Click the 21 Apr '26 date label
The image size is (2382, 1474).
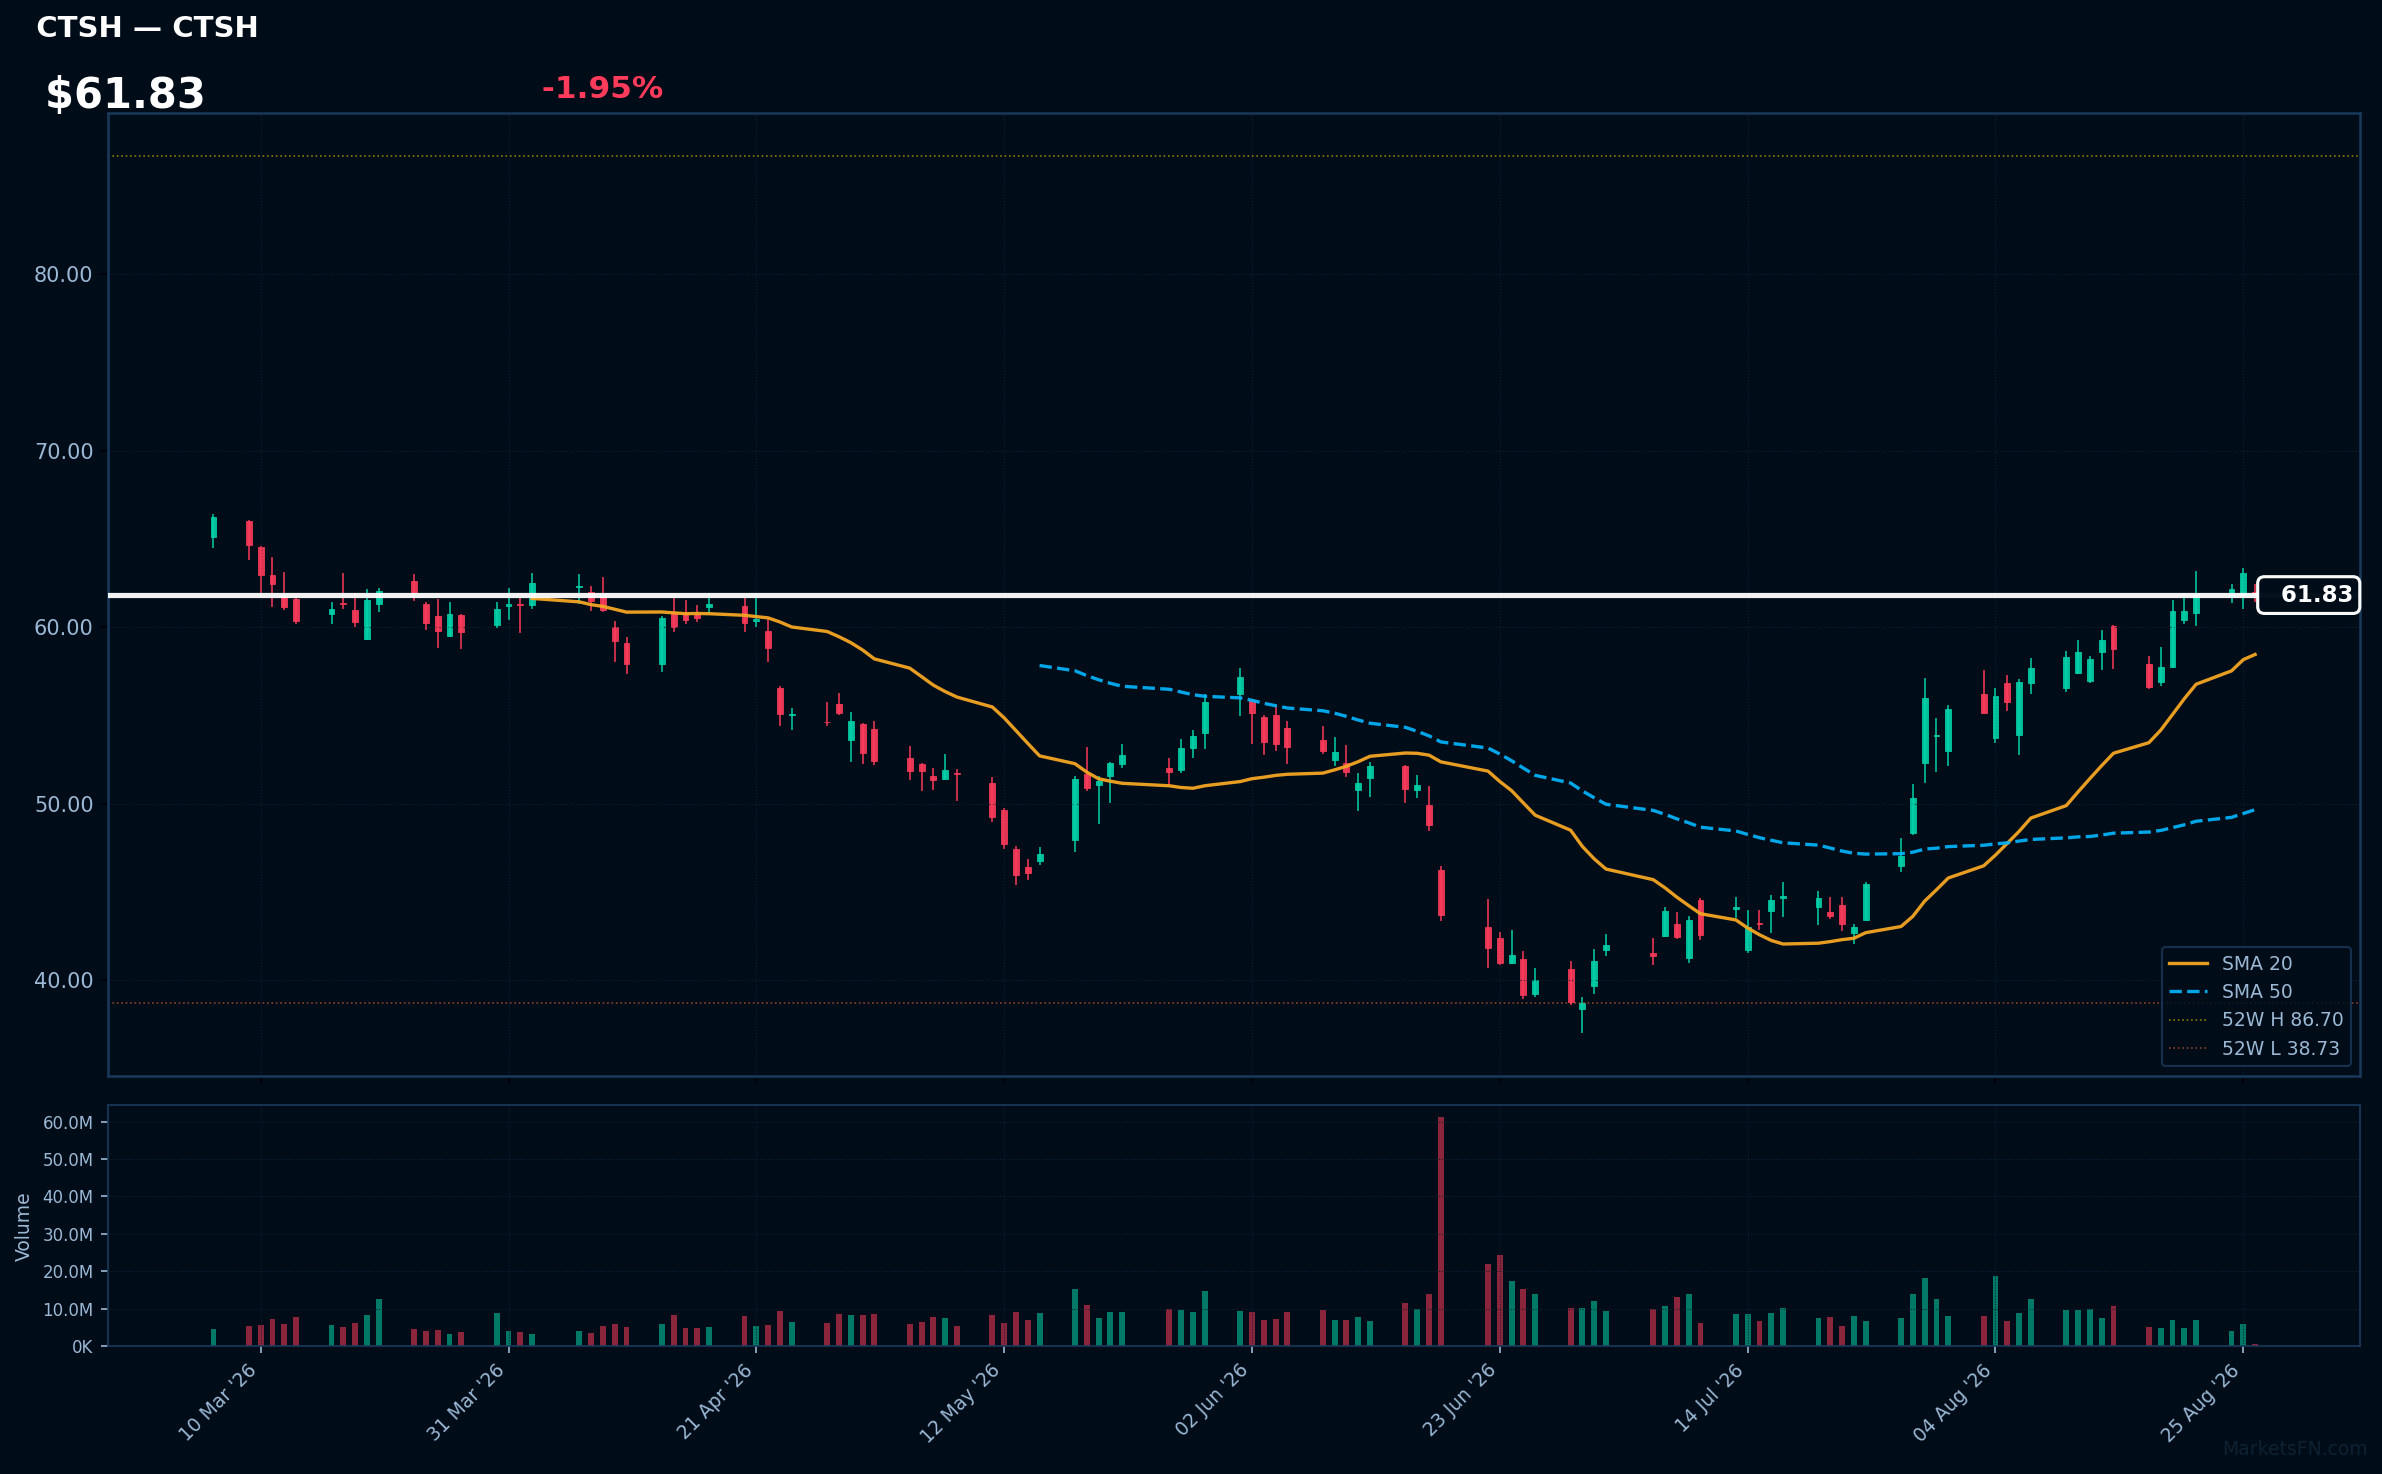coord(714,1402)
